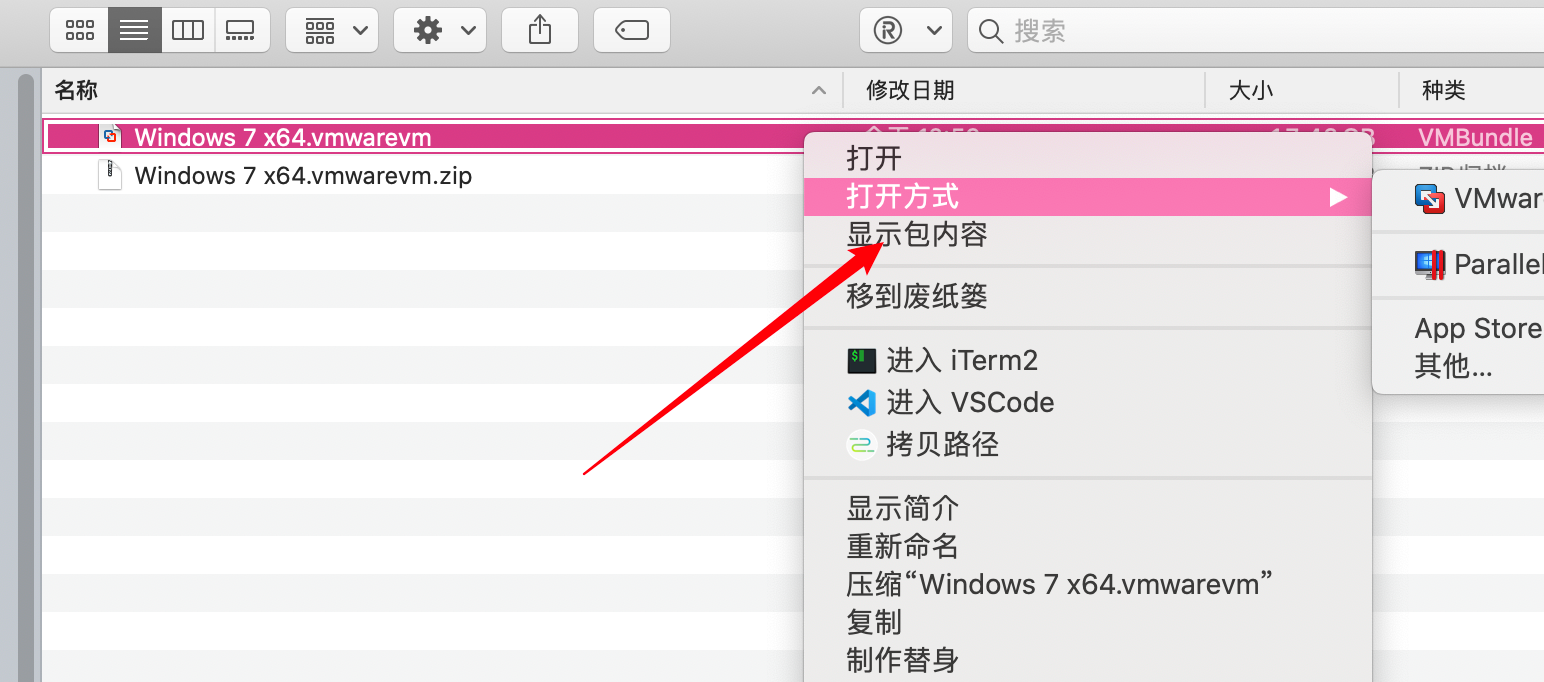This screenshot has height=682, width=1544.
Task: Choose 打开 from the context menu
Action: [x=1088, y=158]
